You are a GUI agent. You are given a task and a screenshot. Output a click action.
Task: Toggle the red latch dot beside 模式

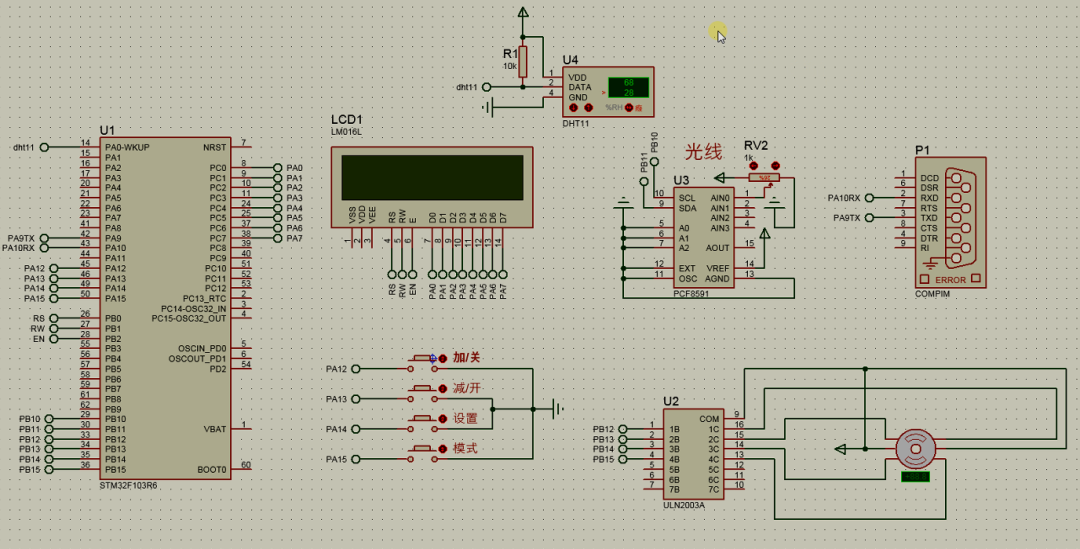click(x=442, y=449)
